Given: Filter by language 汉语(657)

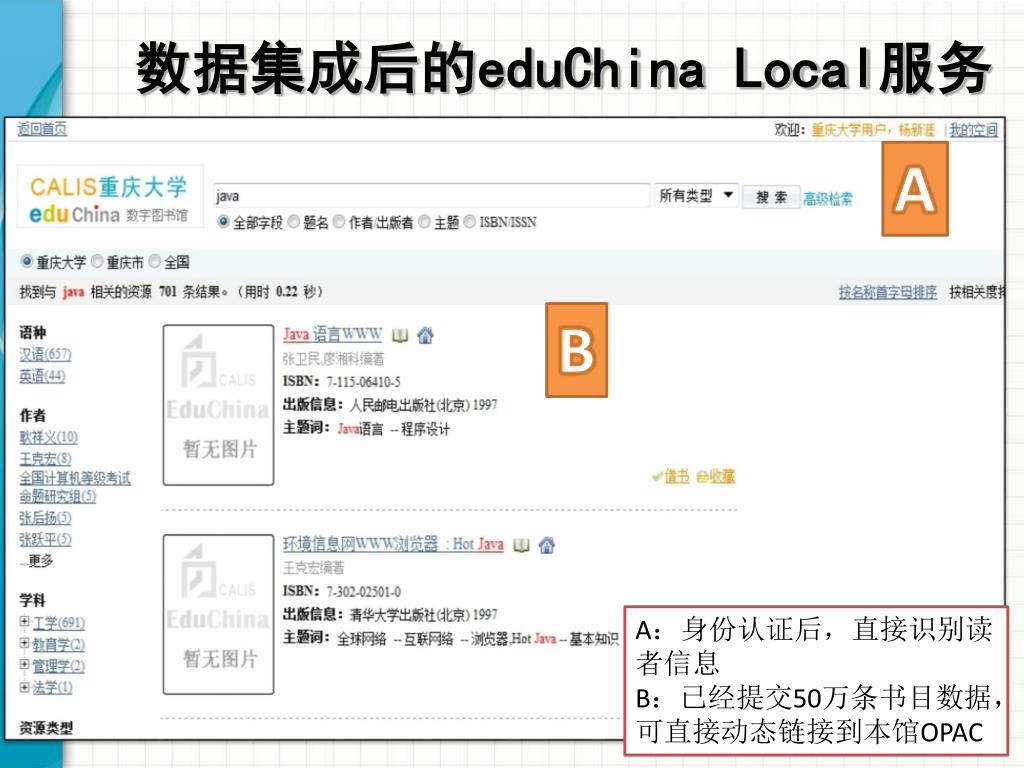Looking at the screenshot, I should (45, 355).
